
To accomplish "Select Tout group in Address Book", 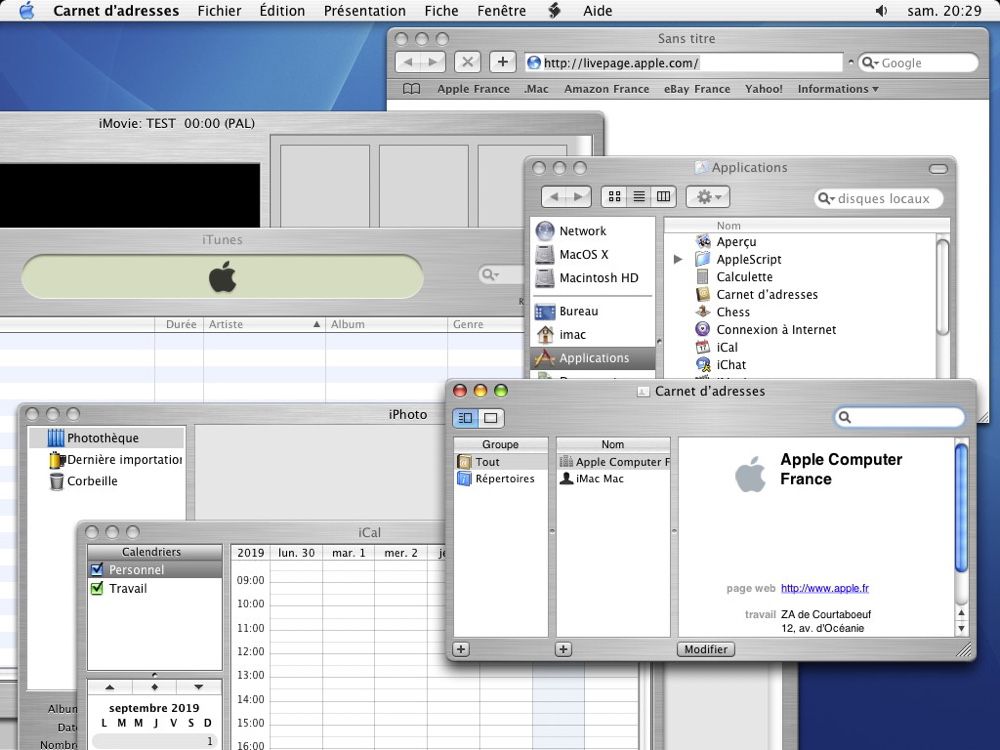I will [500, 462].
